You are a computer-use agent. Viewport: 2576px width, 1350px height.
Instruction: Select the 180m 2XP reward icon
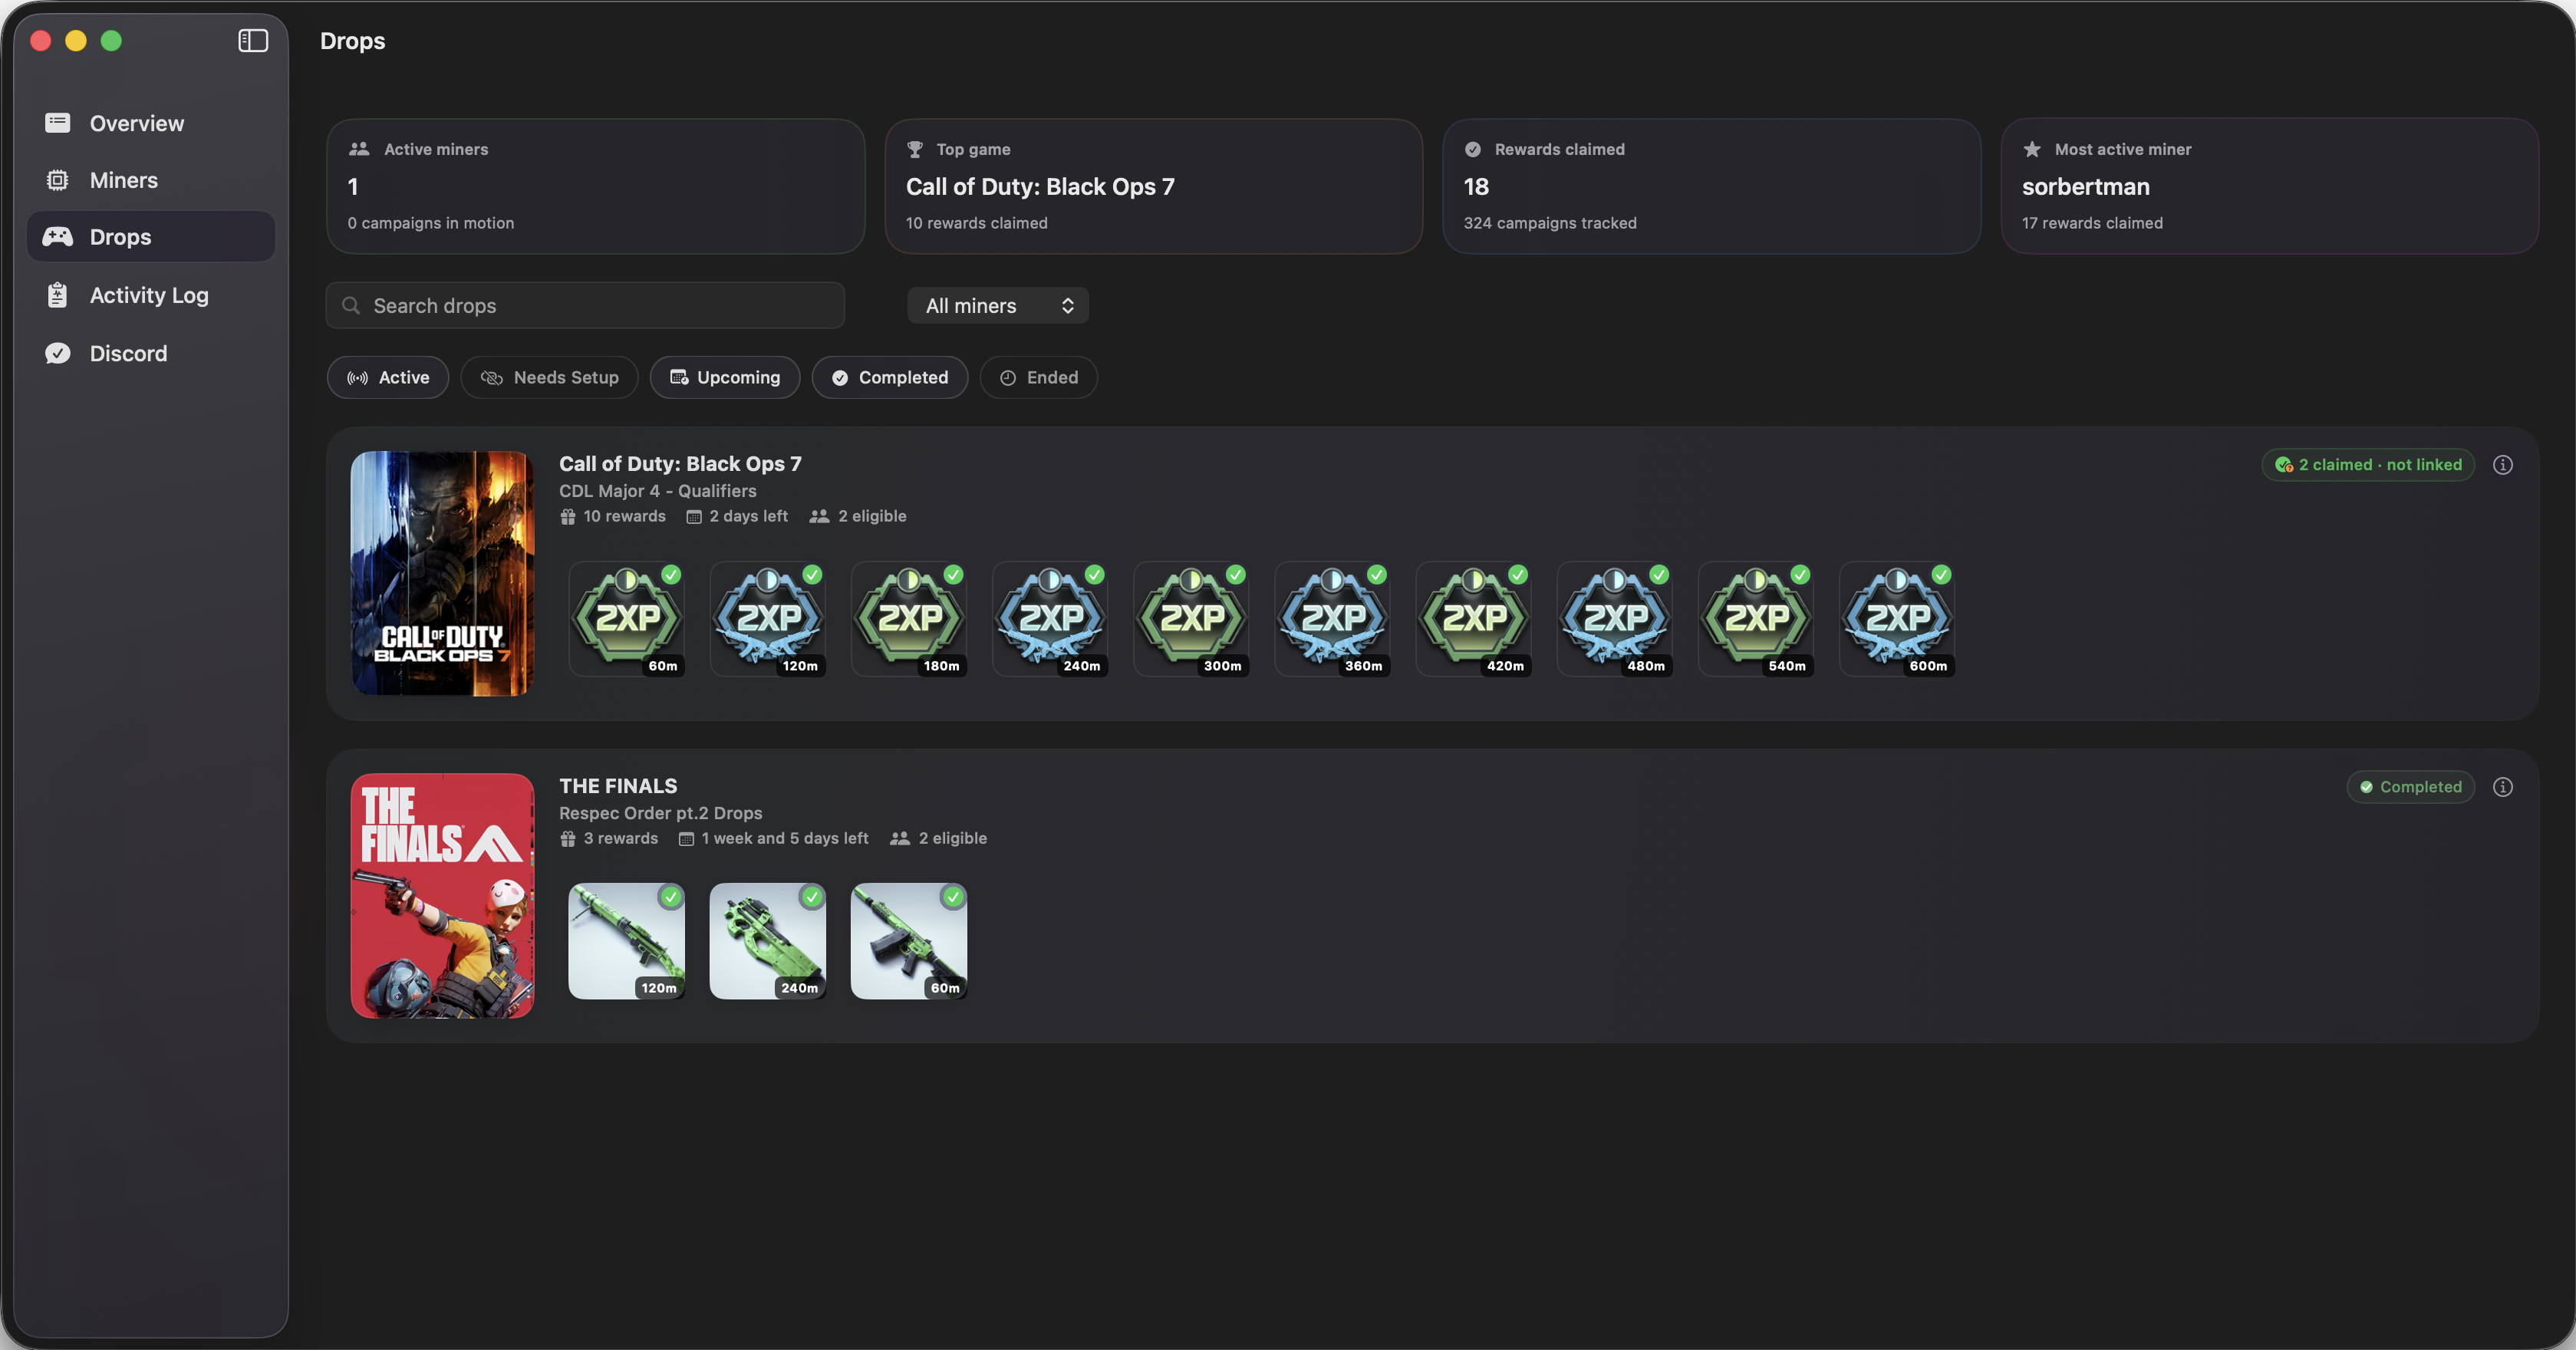click(x=909, y=619)
